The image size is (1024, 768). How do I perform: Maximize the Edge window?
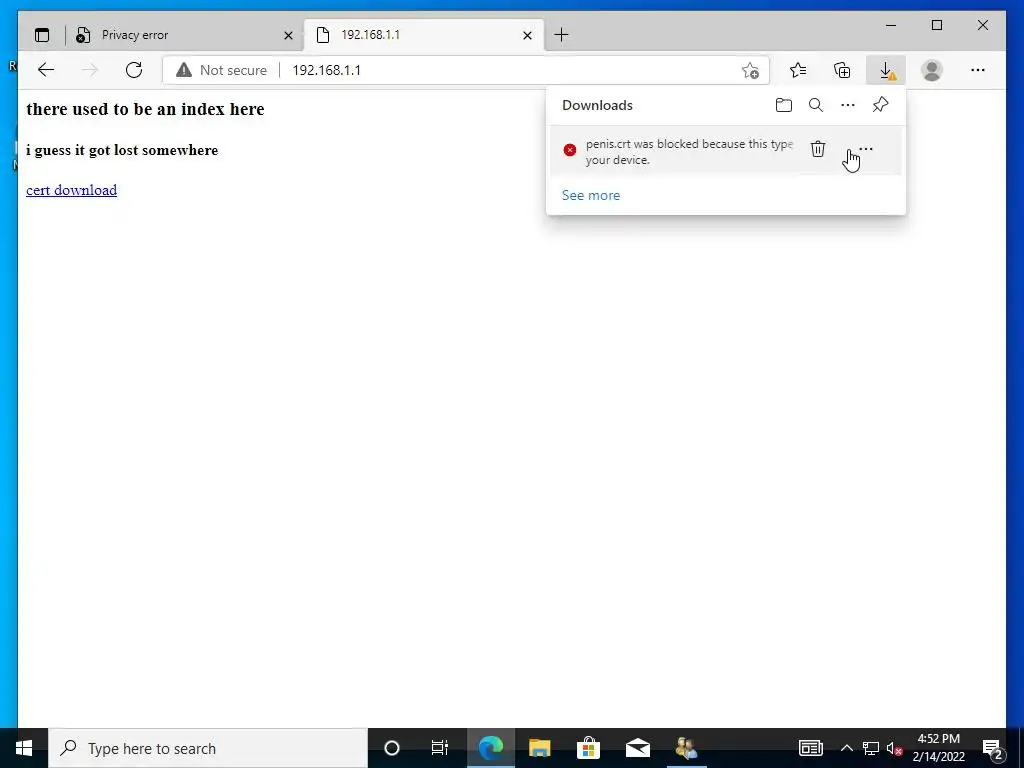click(936, 25)
